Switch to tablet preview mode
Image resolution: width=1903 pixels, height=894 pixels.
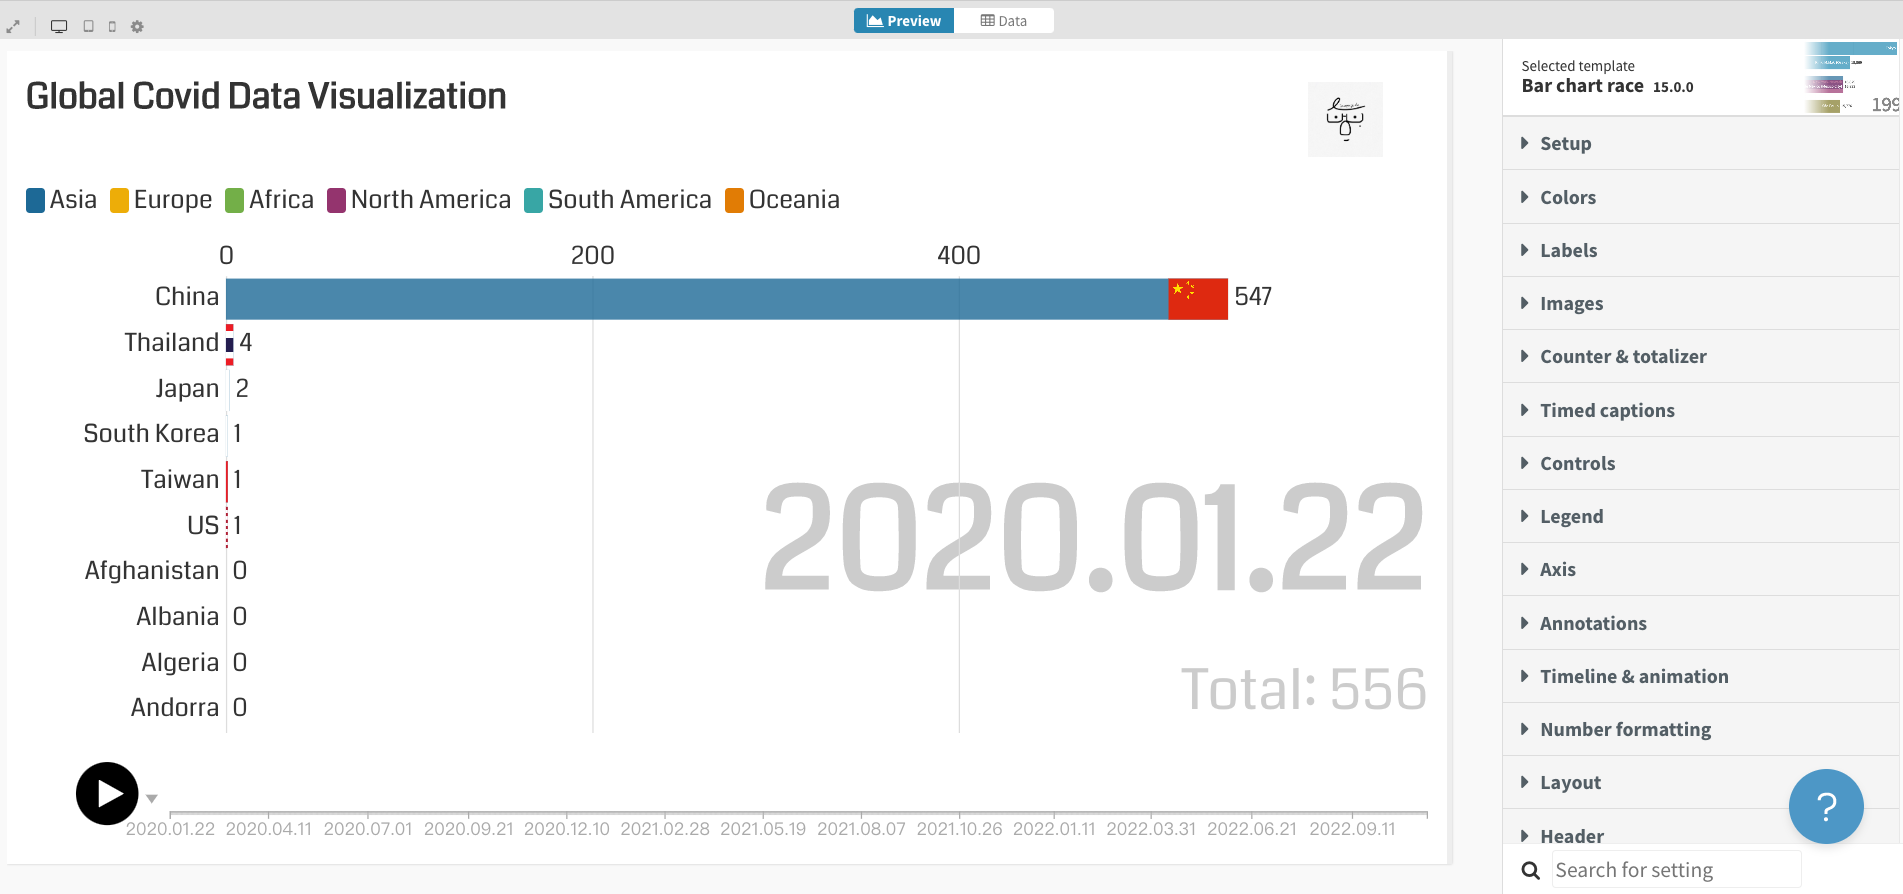88,27
